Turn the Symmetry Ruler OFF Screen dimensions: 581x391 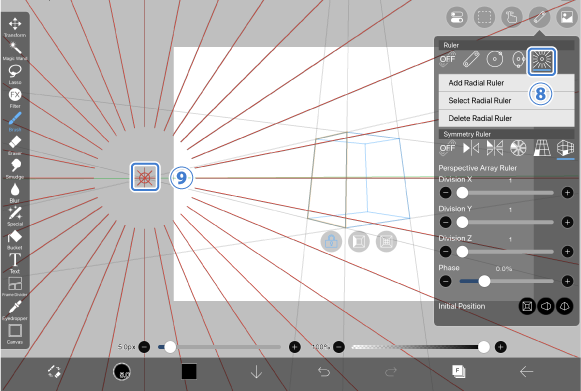click(x=448, y=148)
